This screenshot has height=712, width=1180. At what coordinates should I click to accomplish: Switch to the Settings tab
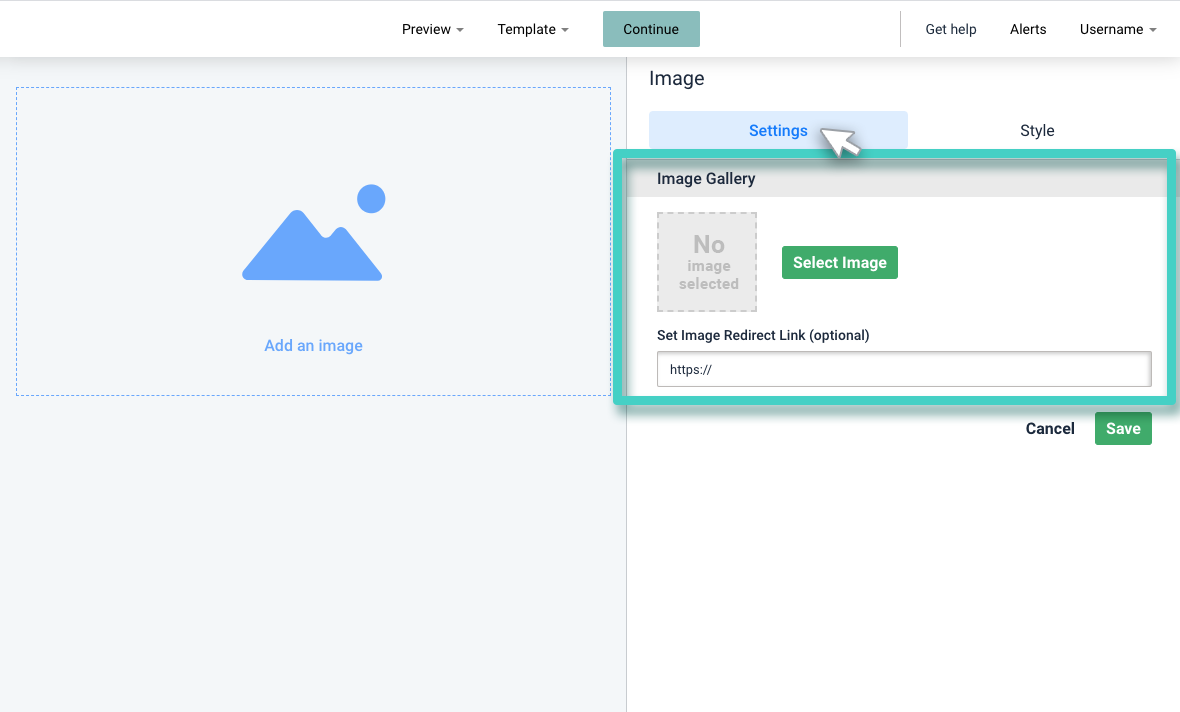[778, 130]
